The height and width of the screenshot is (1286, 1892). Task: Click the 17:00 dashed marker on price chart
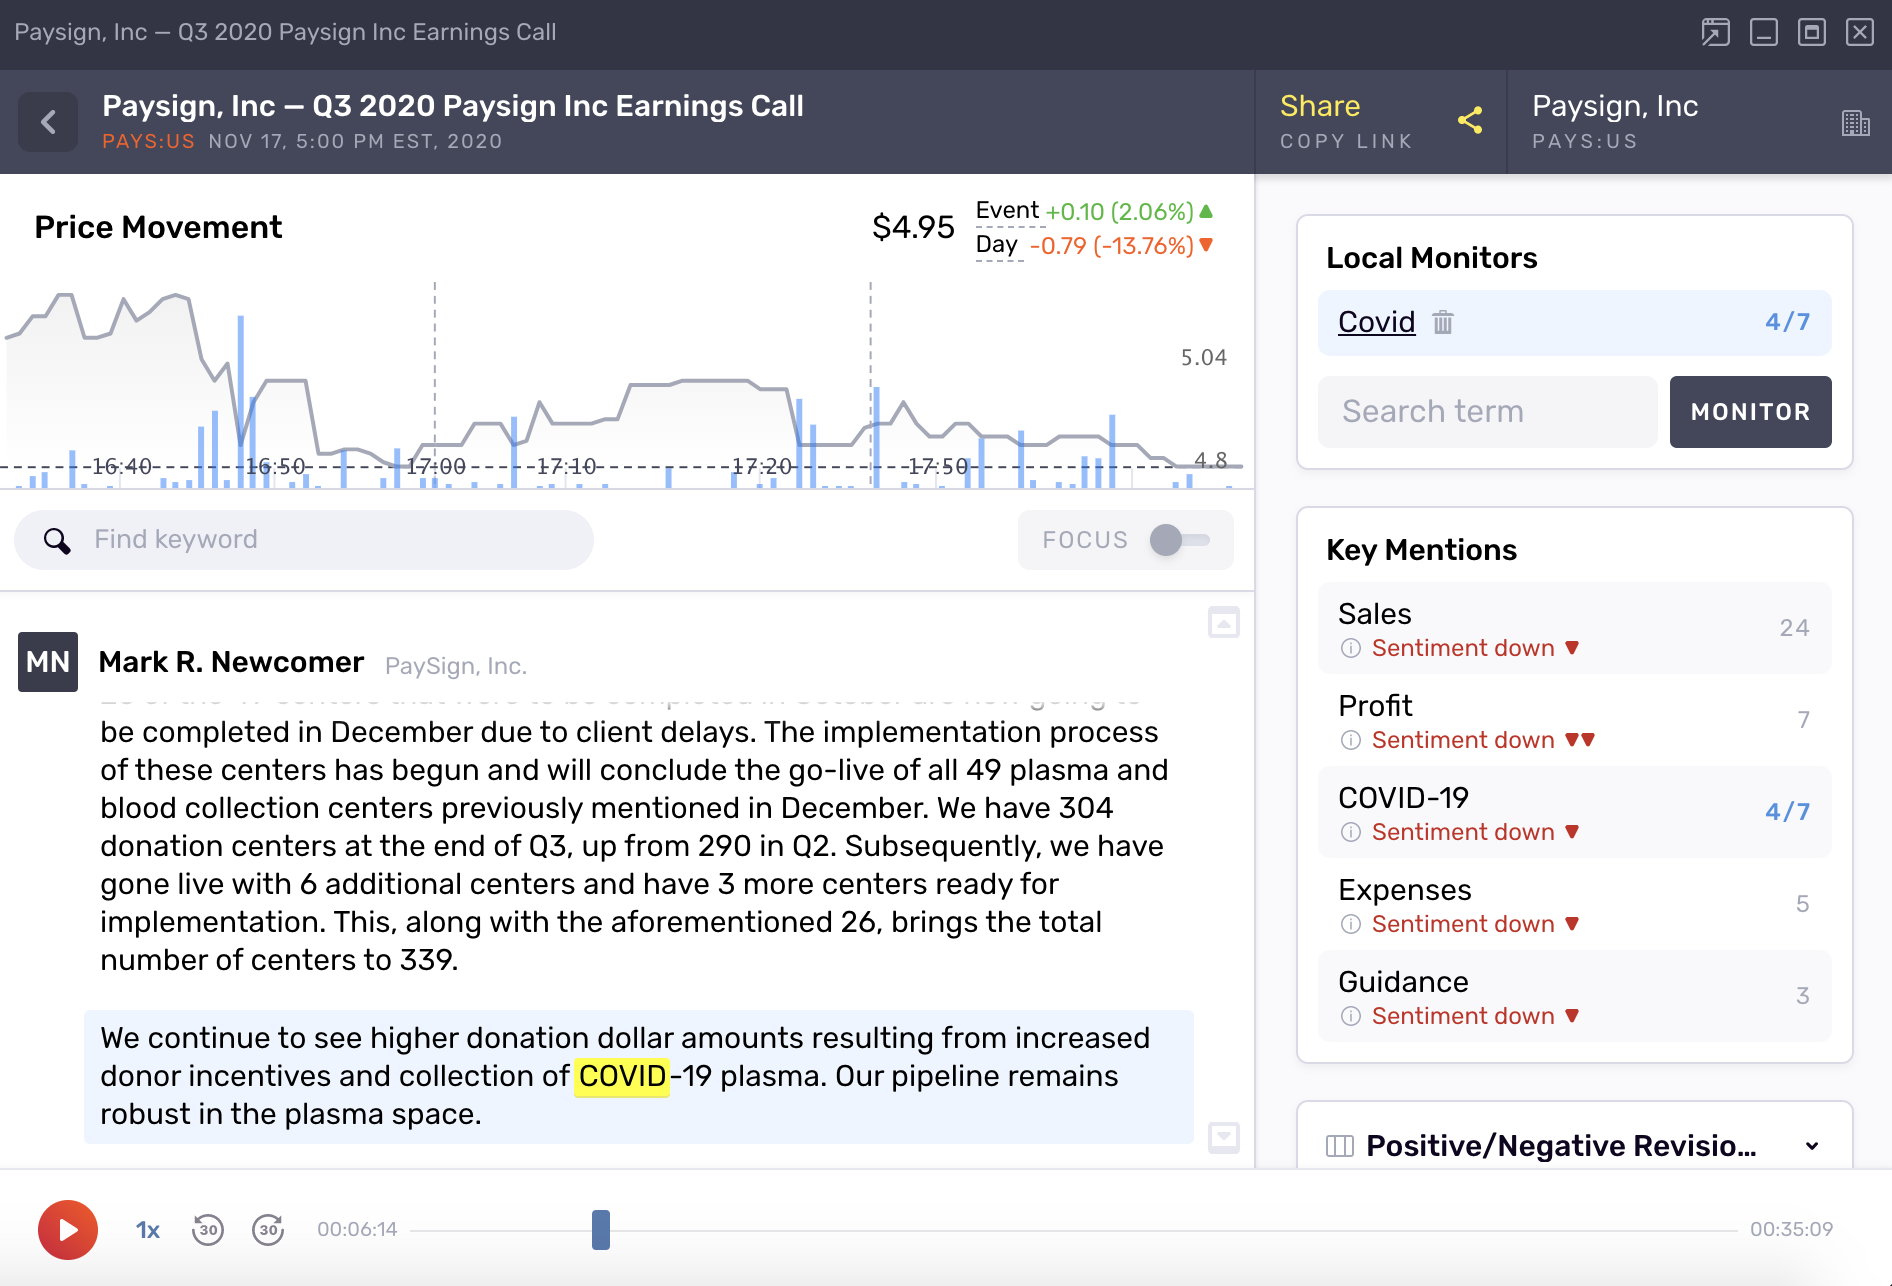point(435,385)
